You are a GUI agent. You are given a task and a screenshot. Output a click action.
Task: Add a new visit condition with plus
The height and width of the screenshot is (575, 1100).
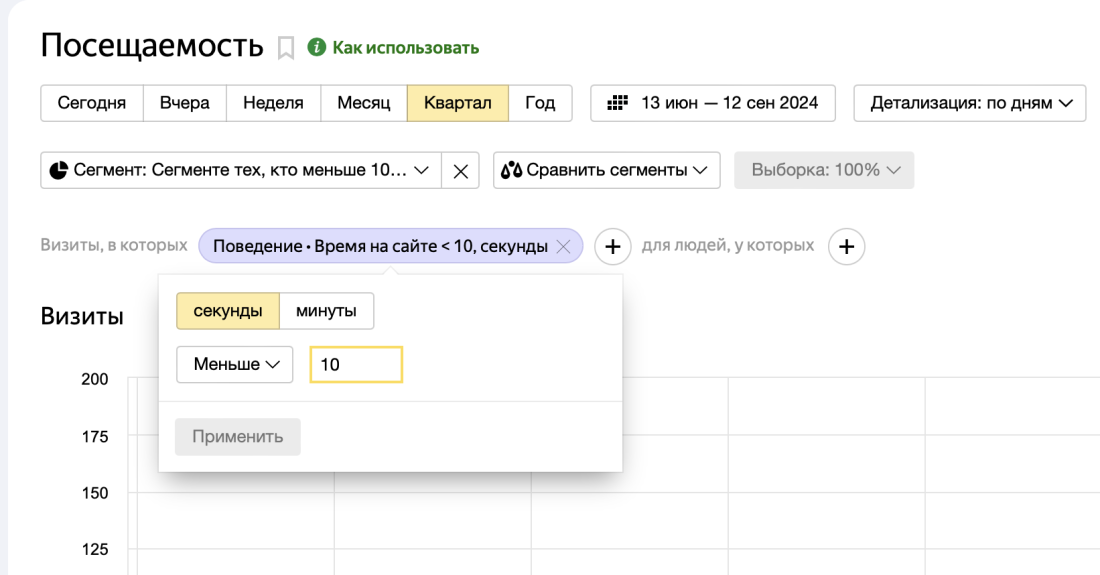pyautogui.click(x=613, y=246)
